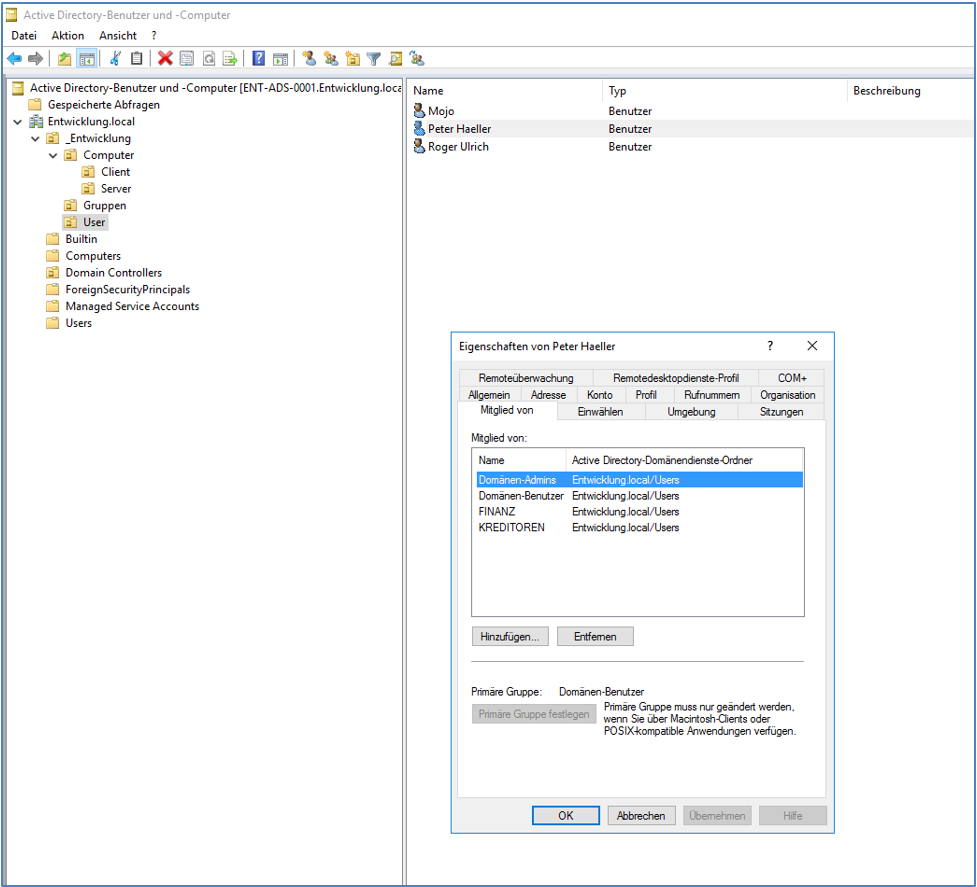Click the up one level folder icon
The image size is (977, 887).
65,59
